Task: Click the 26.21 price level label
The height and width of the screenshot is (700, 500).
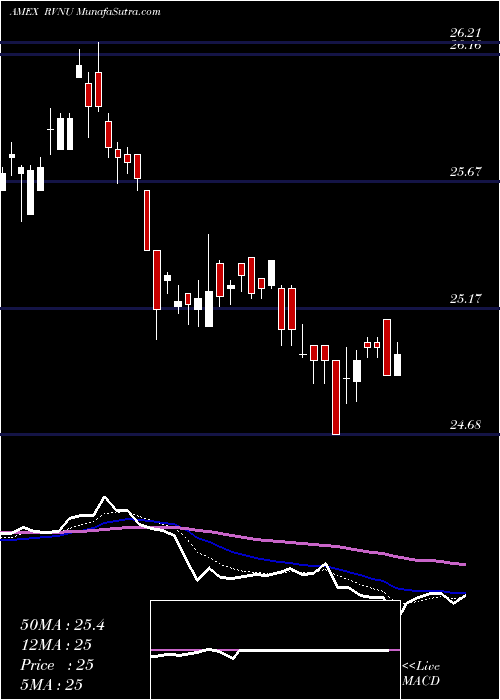Action: pos(465,33)
